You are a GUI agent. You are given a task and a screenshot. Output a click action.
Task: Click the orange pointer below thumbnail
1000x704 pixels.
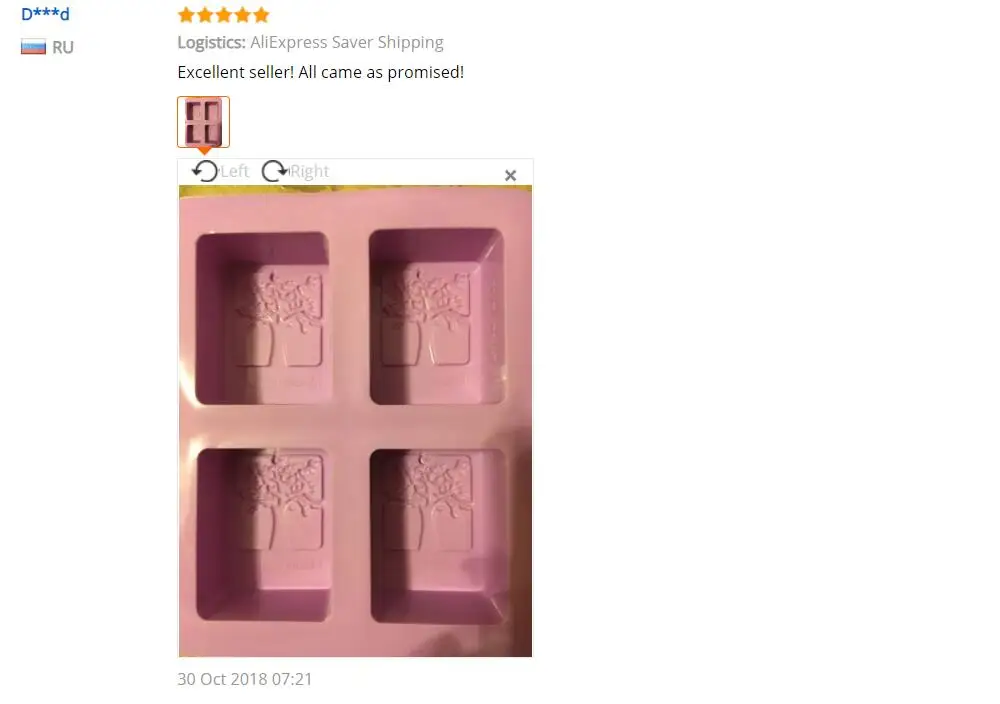pyautogui.click(x=204, y=150)
